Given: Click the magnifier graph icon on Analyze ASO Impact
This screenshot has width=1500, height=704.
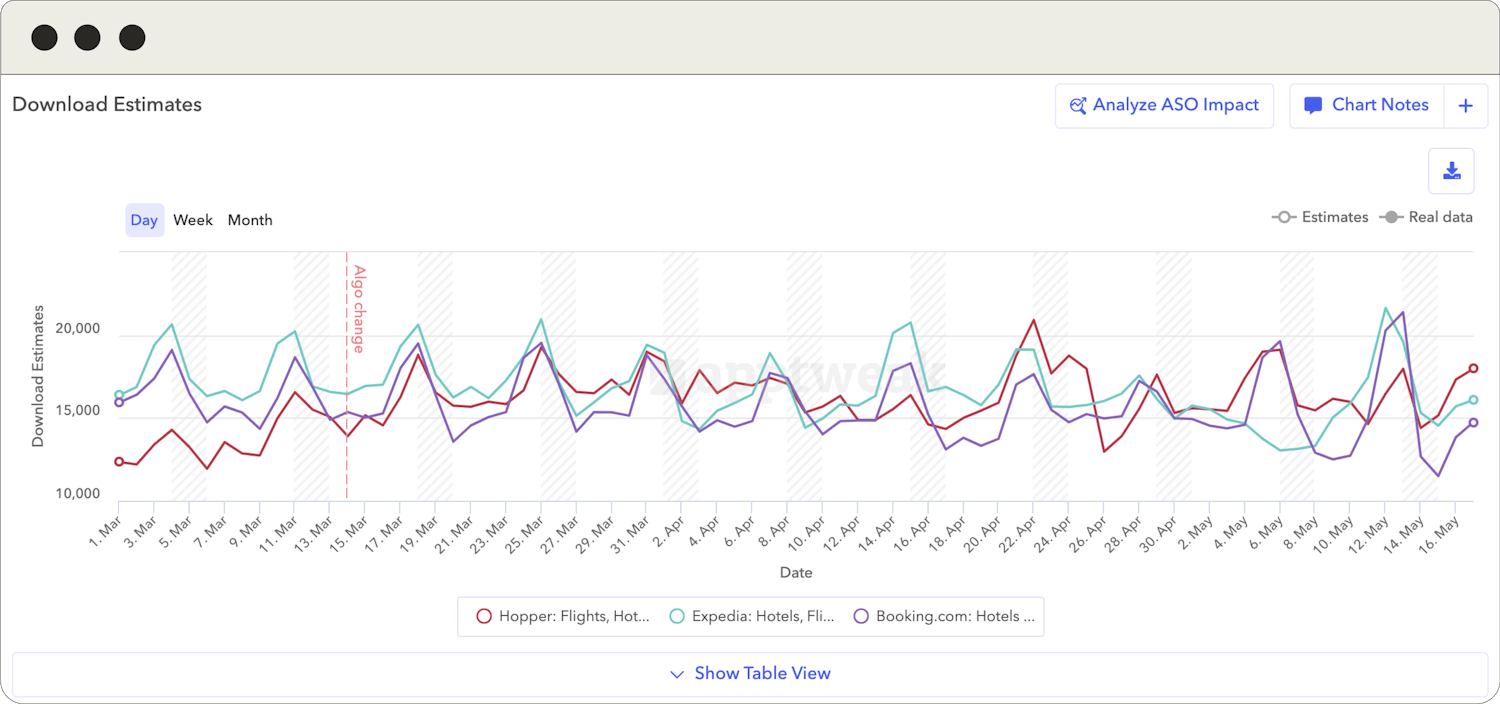Looking at the screenshot, I should (x=1079, y=104).
